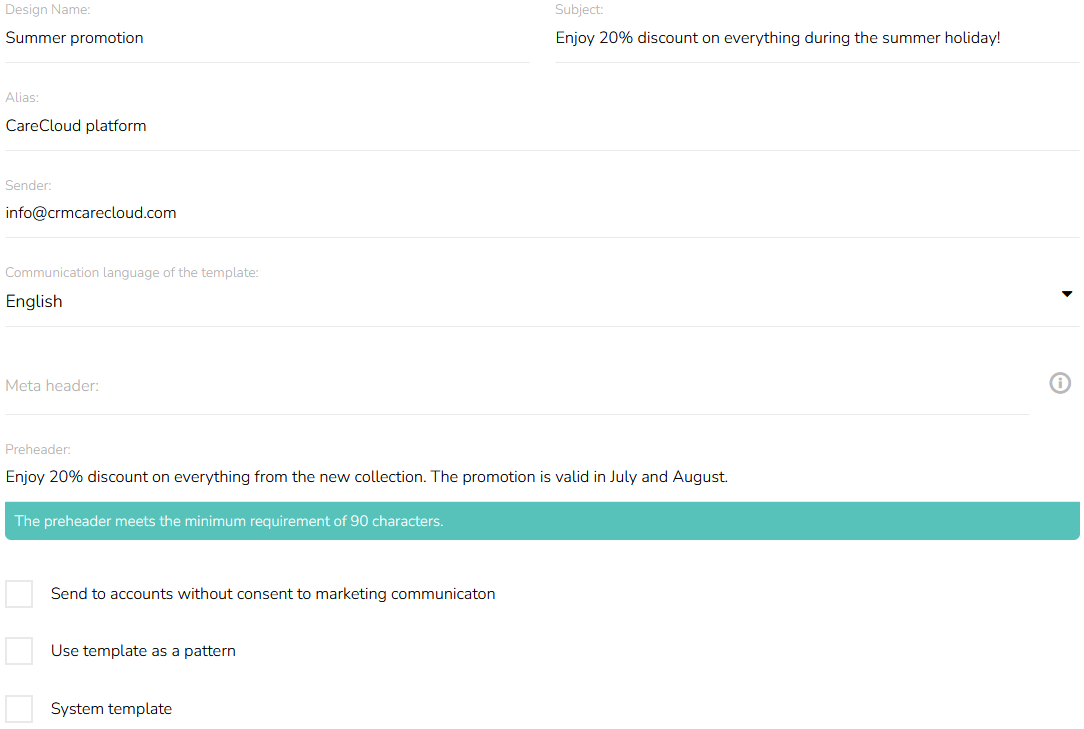This screenshot has width=1084, height=729.
Task: Expand the communication language dropdown arrow
Action: coord(1067,294)
